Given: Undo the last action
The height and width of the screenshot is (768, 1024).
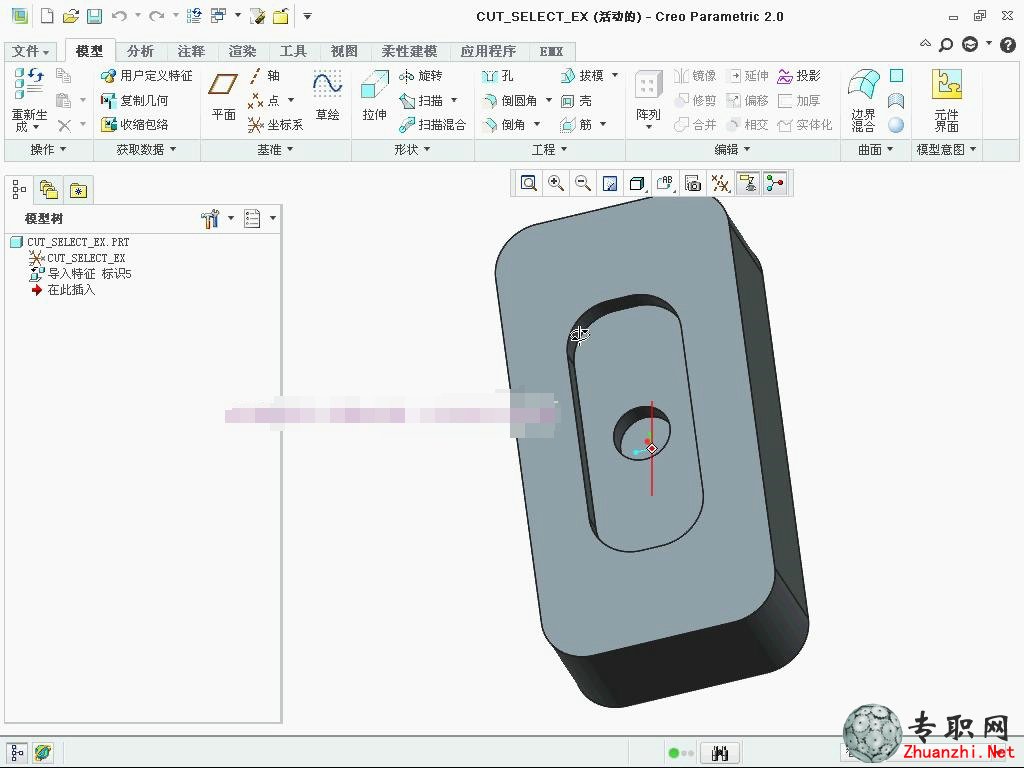Looking at the screenshot, I should click(119, 16).
